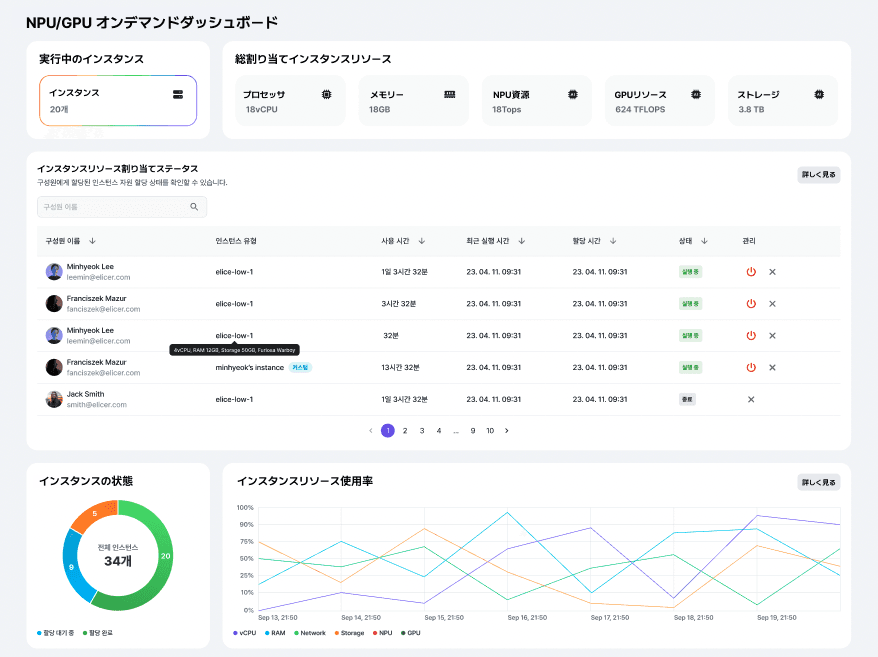Click the power icon in the 3시간 32분 row
878x657 pixels.
(x=751, y=304)
